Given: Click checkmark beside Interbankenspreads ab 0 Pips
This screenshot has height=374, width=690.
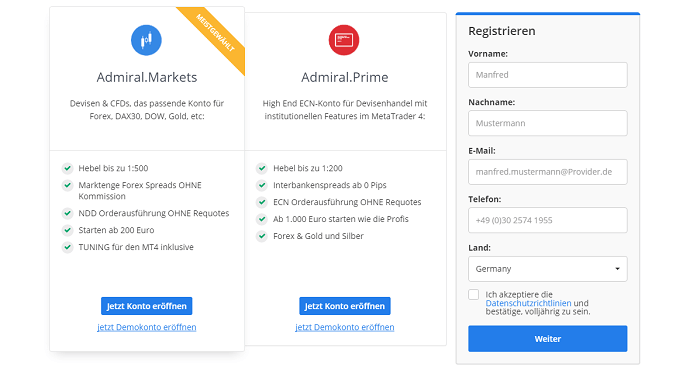Looking at the screenshot, I should coord(262,185).
